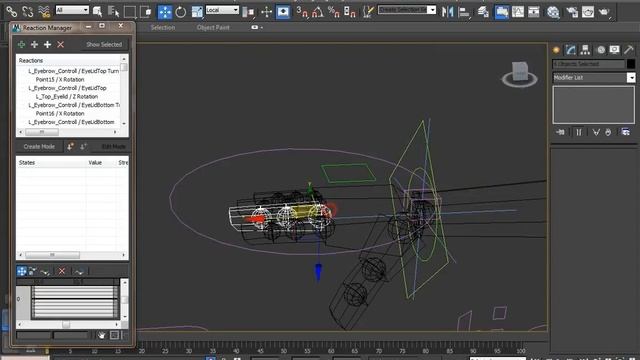Viewport: 640px width, 360px height.
Task: Click Select and Manipulate icon
Action: (x=267, y=12)
